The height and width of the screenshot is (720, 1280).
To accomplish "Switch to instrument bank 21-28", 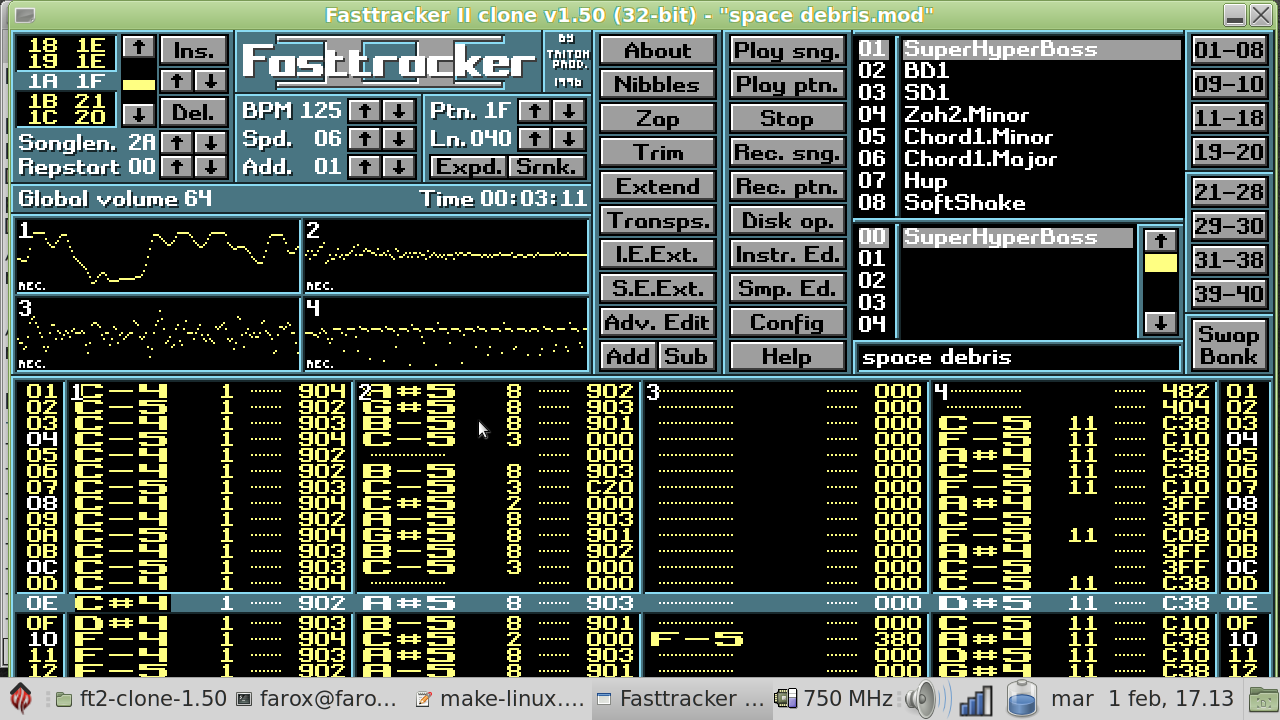I will [x=1228, y=192].
